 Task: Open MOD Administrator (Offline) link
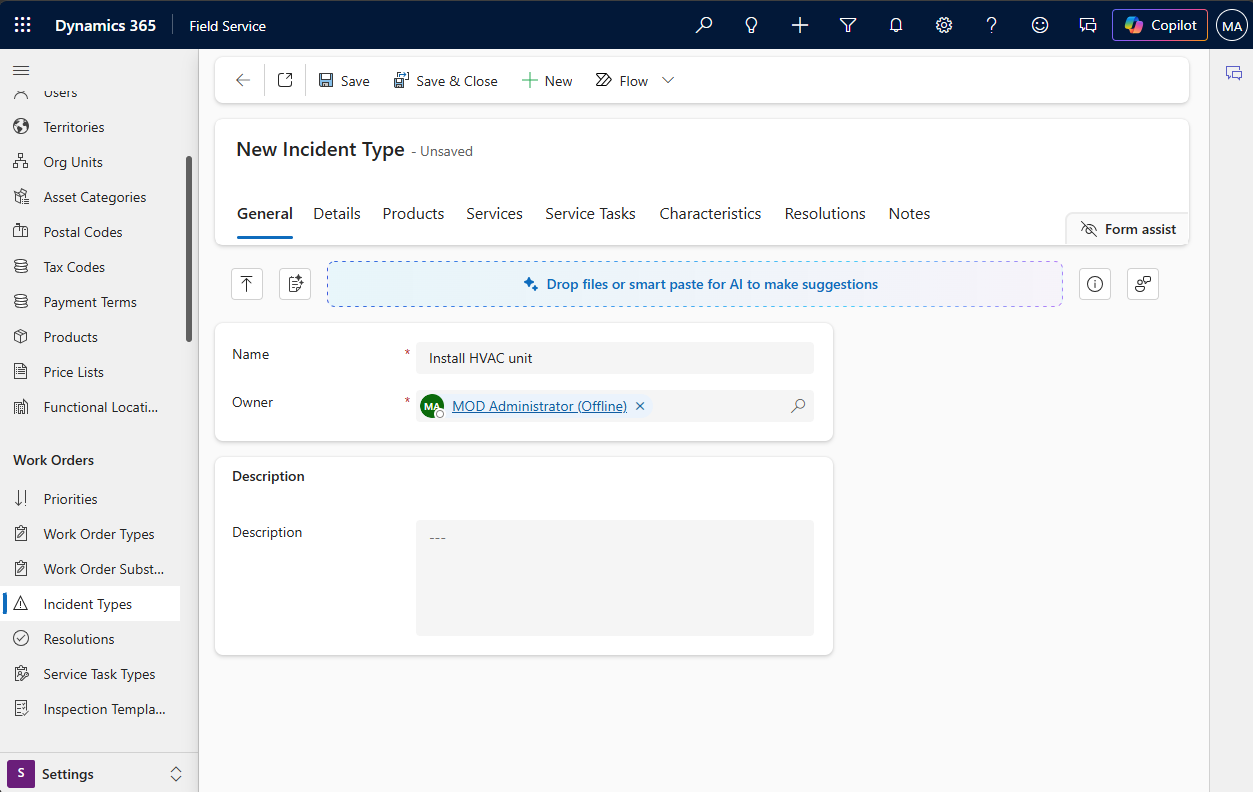click(x=539, y=406)
